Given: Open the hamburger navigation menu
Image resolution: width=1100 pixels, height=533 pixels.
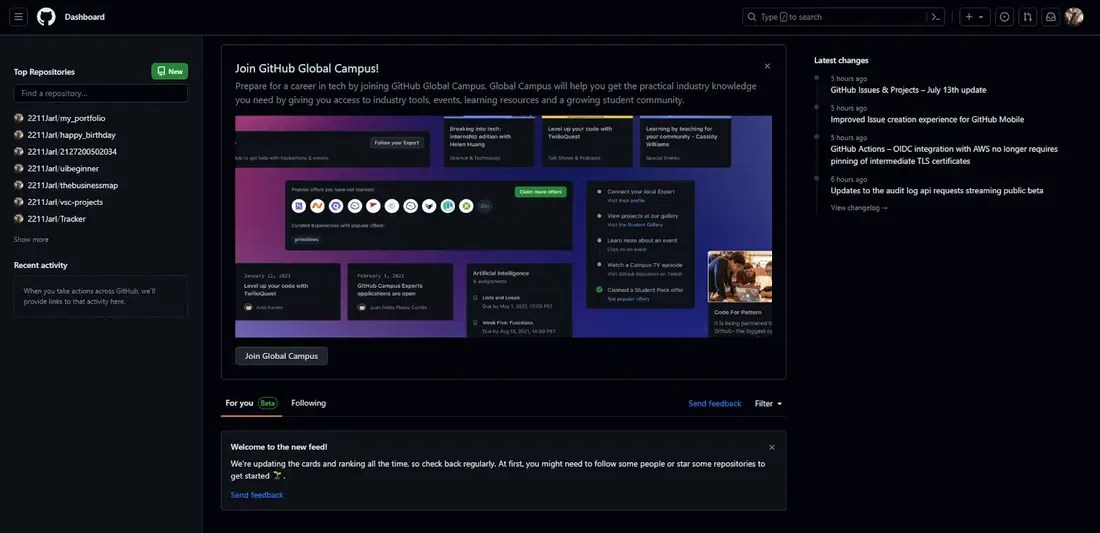Looking at the screenshot, I should (19, 17).
